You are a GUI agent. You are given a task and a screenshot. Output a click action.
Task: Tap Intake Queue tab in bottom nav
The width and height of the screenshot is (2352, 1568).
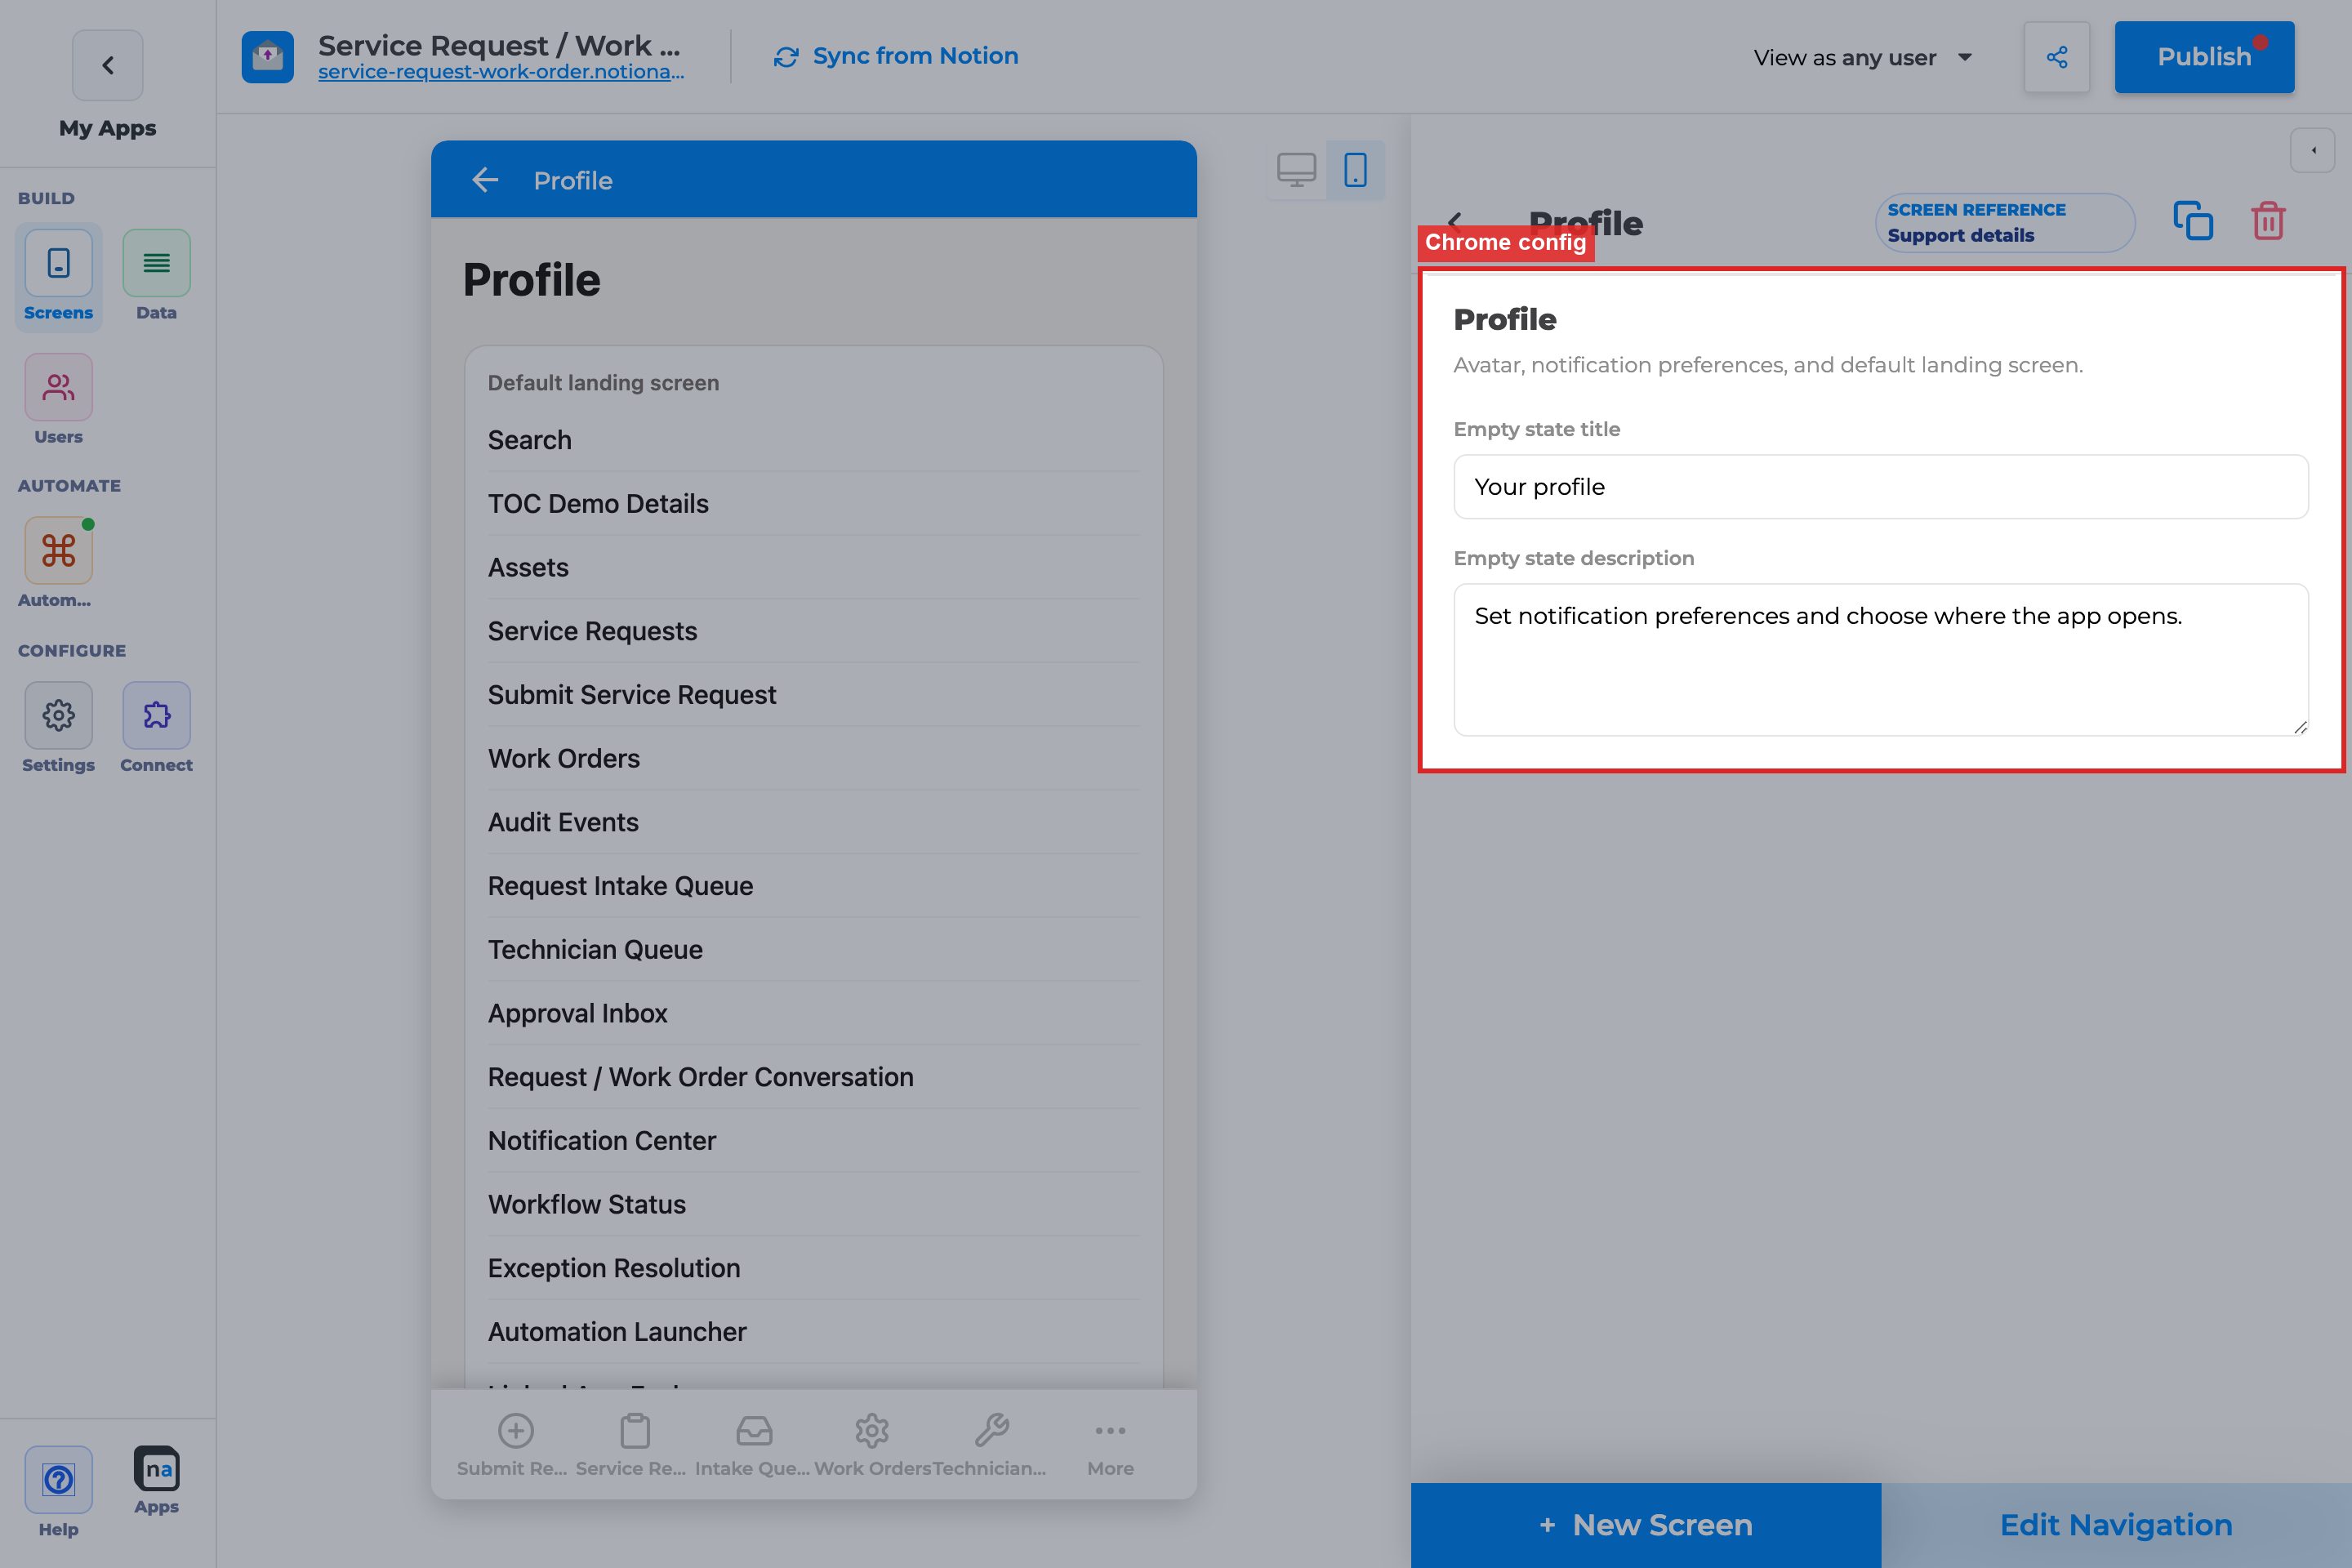753,1445
